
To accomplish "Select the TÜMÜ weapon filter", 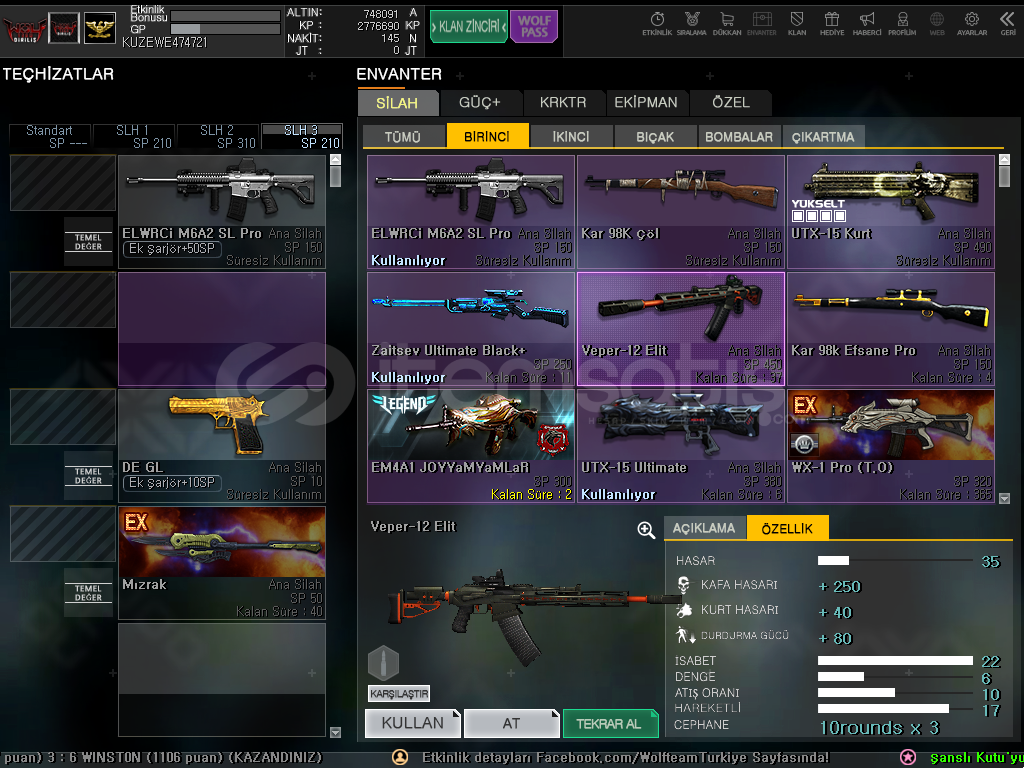I will point(403,136).
